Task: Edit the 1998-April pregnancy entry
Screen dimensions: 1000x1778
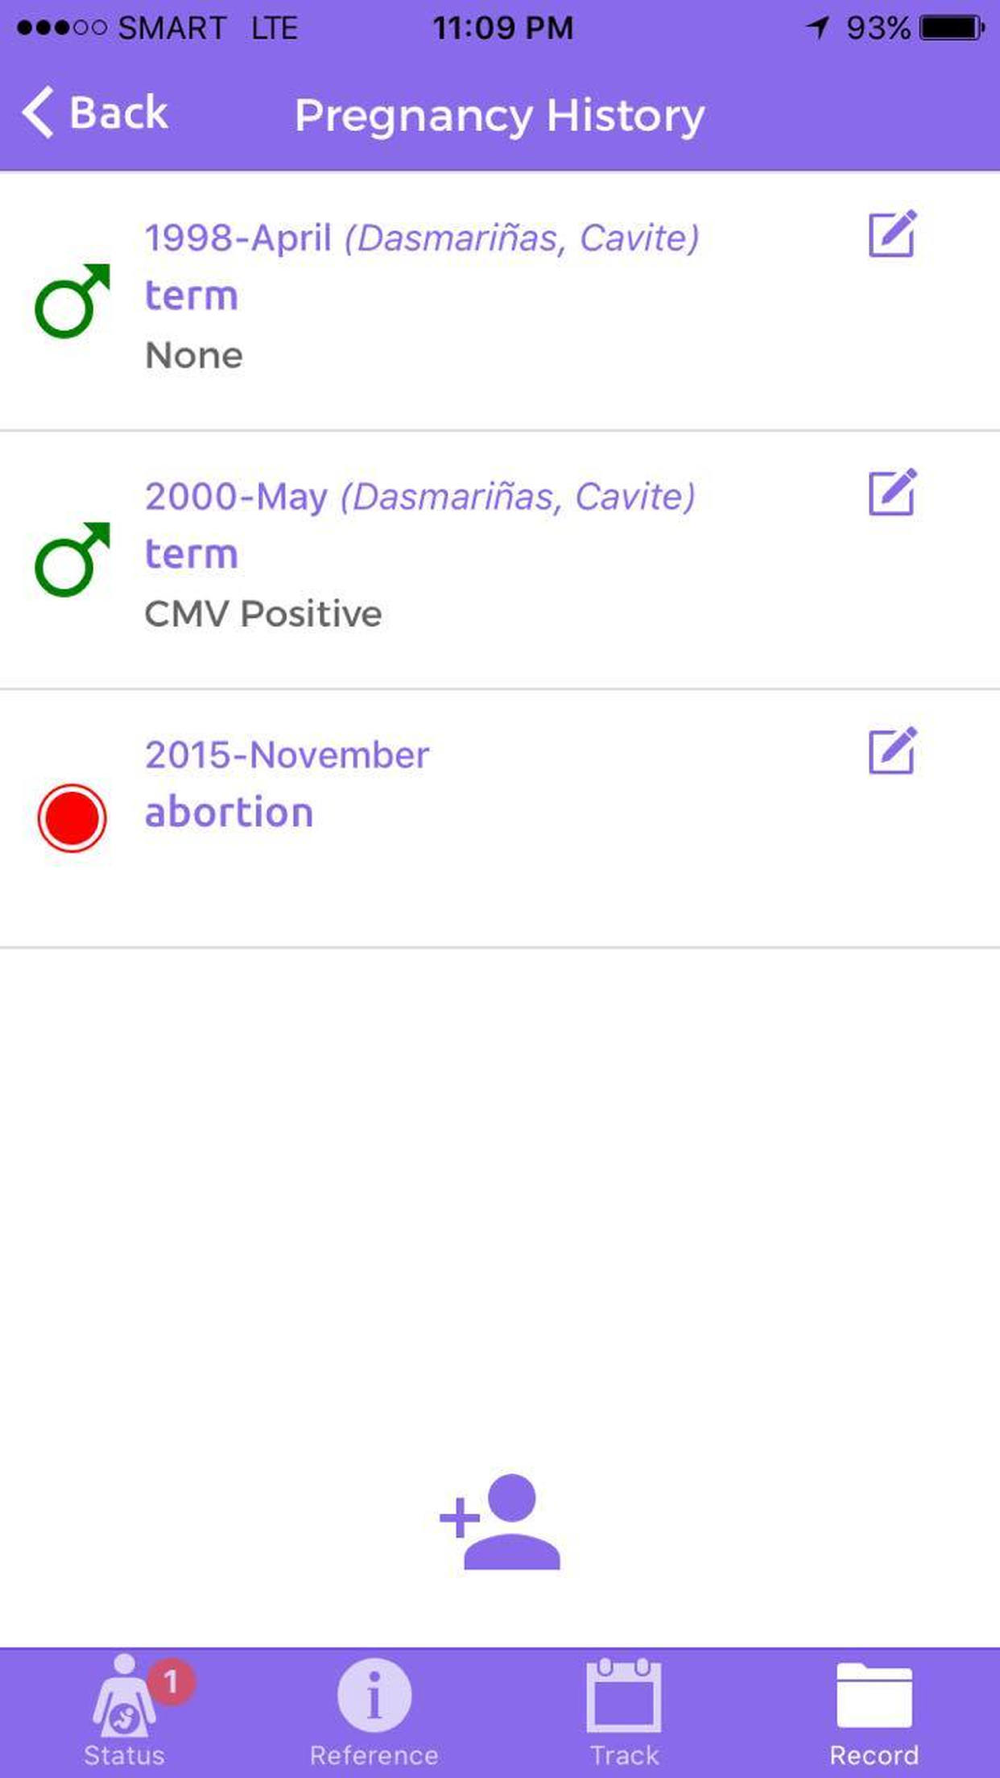Action: pos(891,235)
